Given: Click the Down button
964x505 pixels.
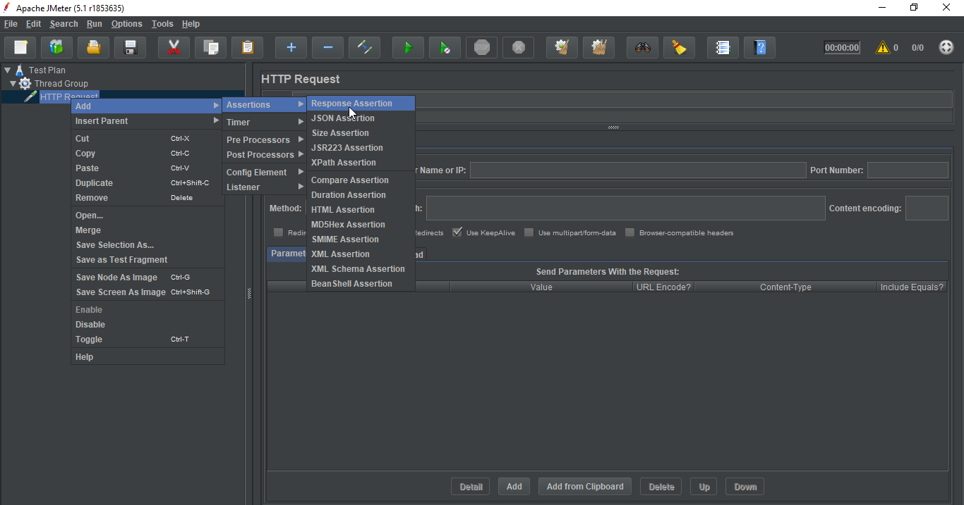Looking at the screenshot, I should pos(745,487).
